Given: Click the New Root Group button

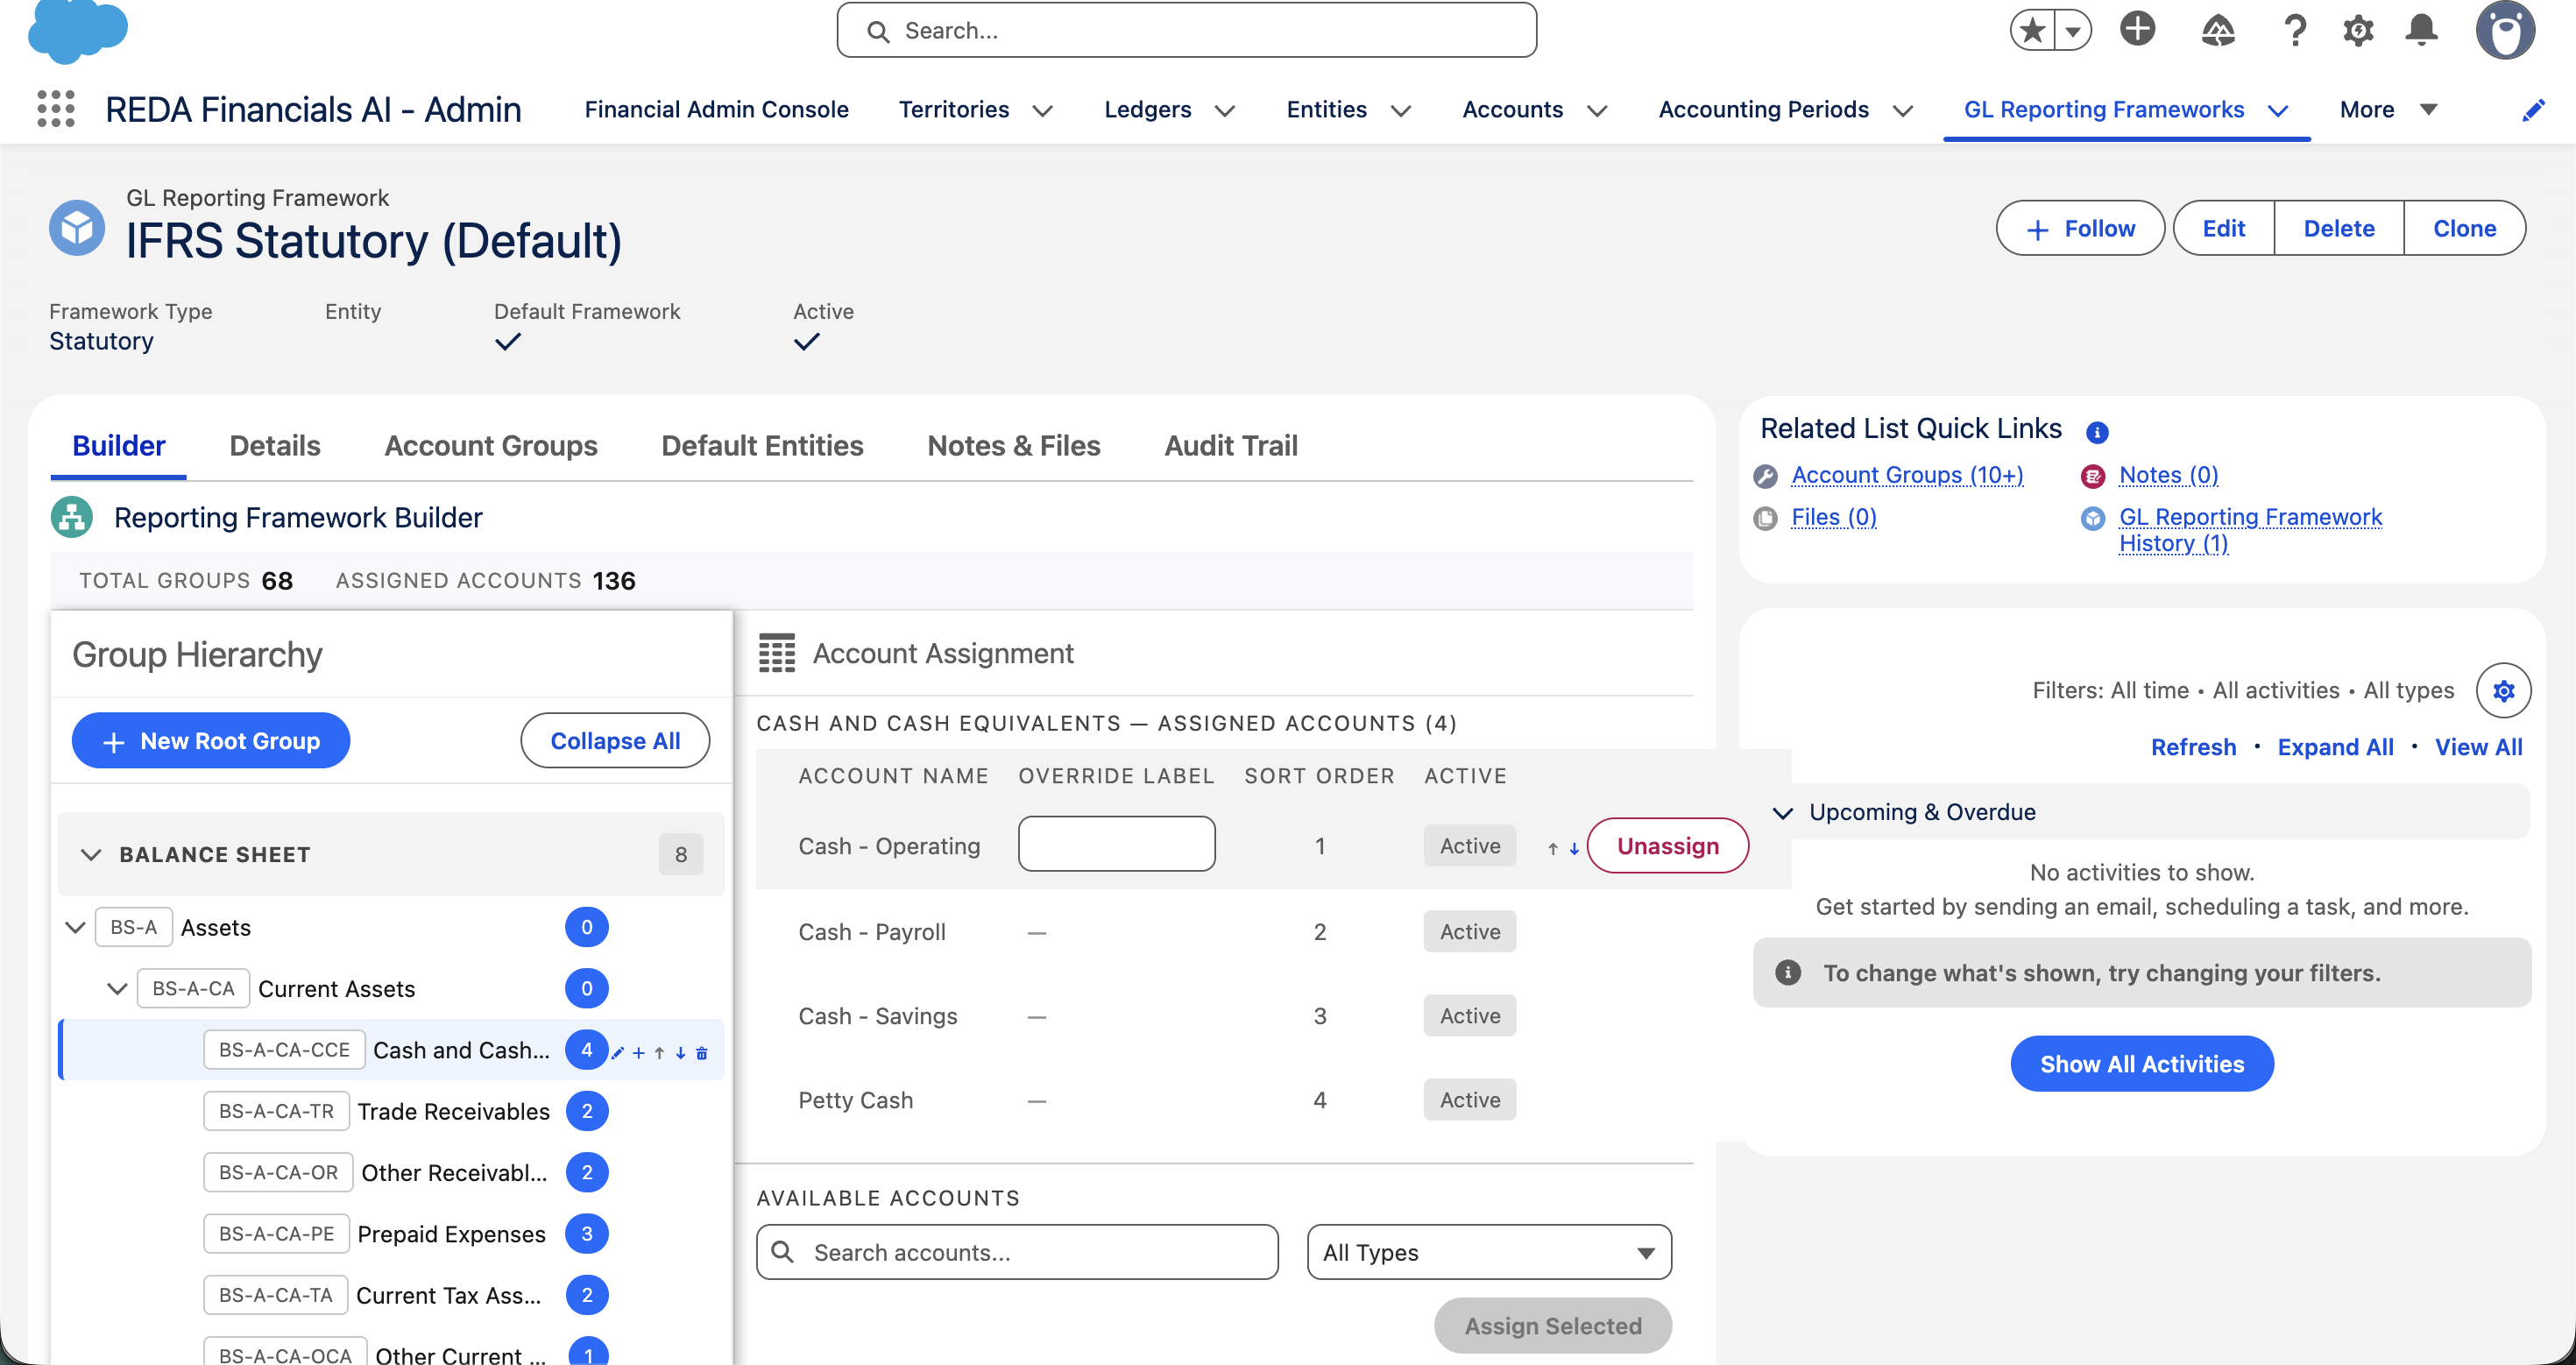Looking at the screenshot, I should [211, 741].
